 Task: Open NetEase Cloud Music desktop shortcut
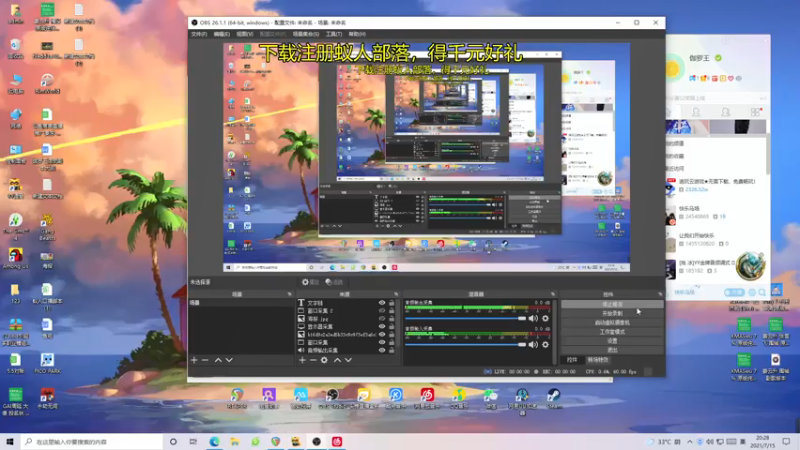pyautogui.click(x=427, y=398)
